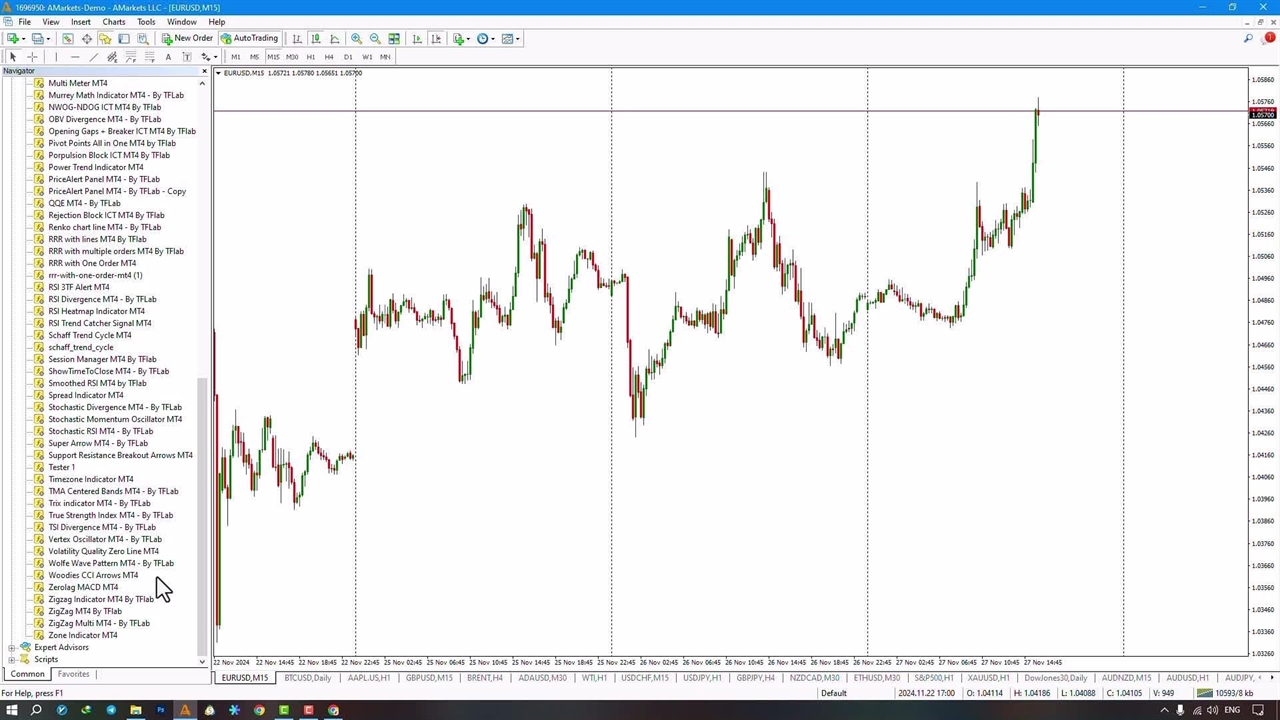Click the Tile Windows icon

(394, 39)
